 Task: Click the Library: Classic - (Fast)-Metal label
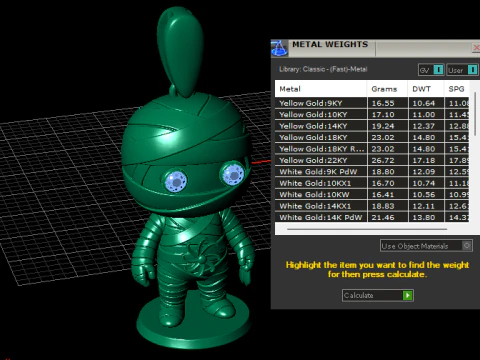tap(323, 69)
